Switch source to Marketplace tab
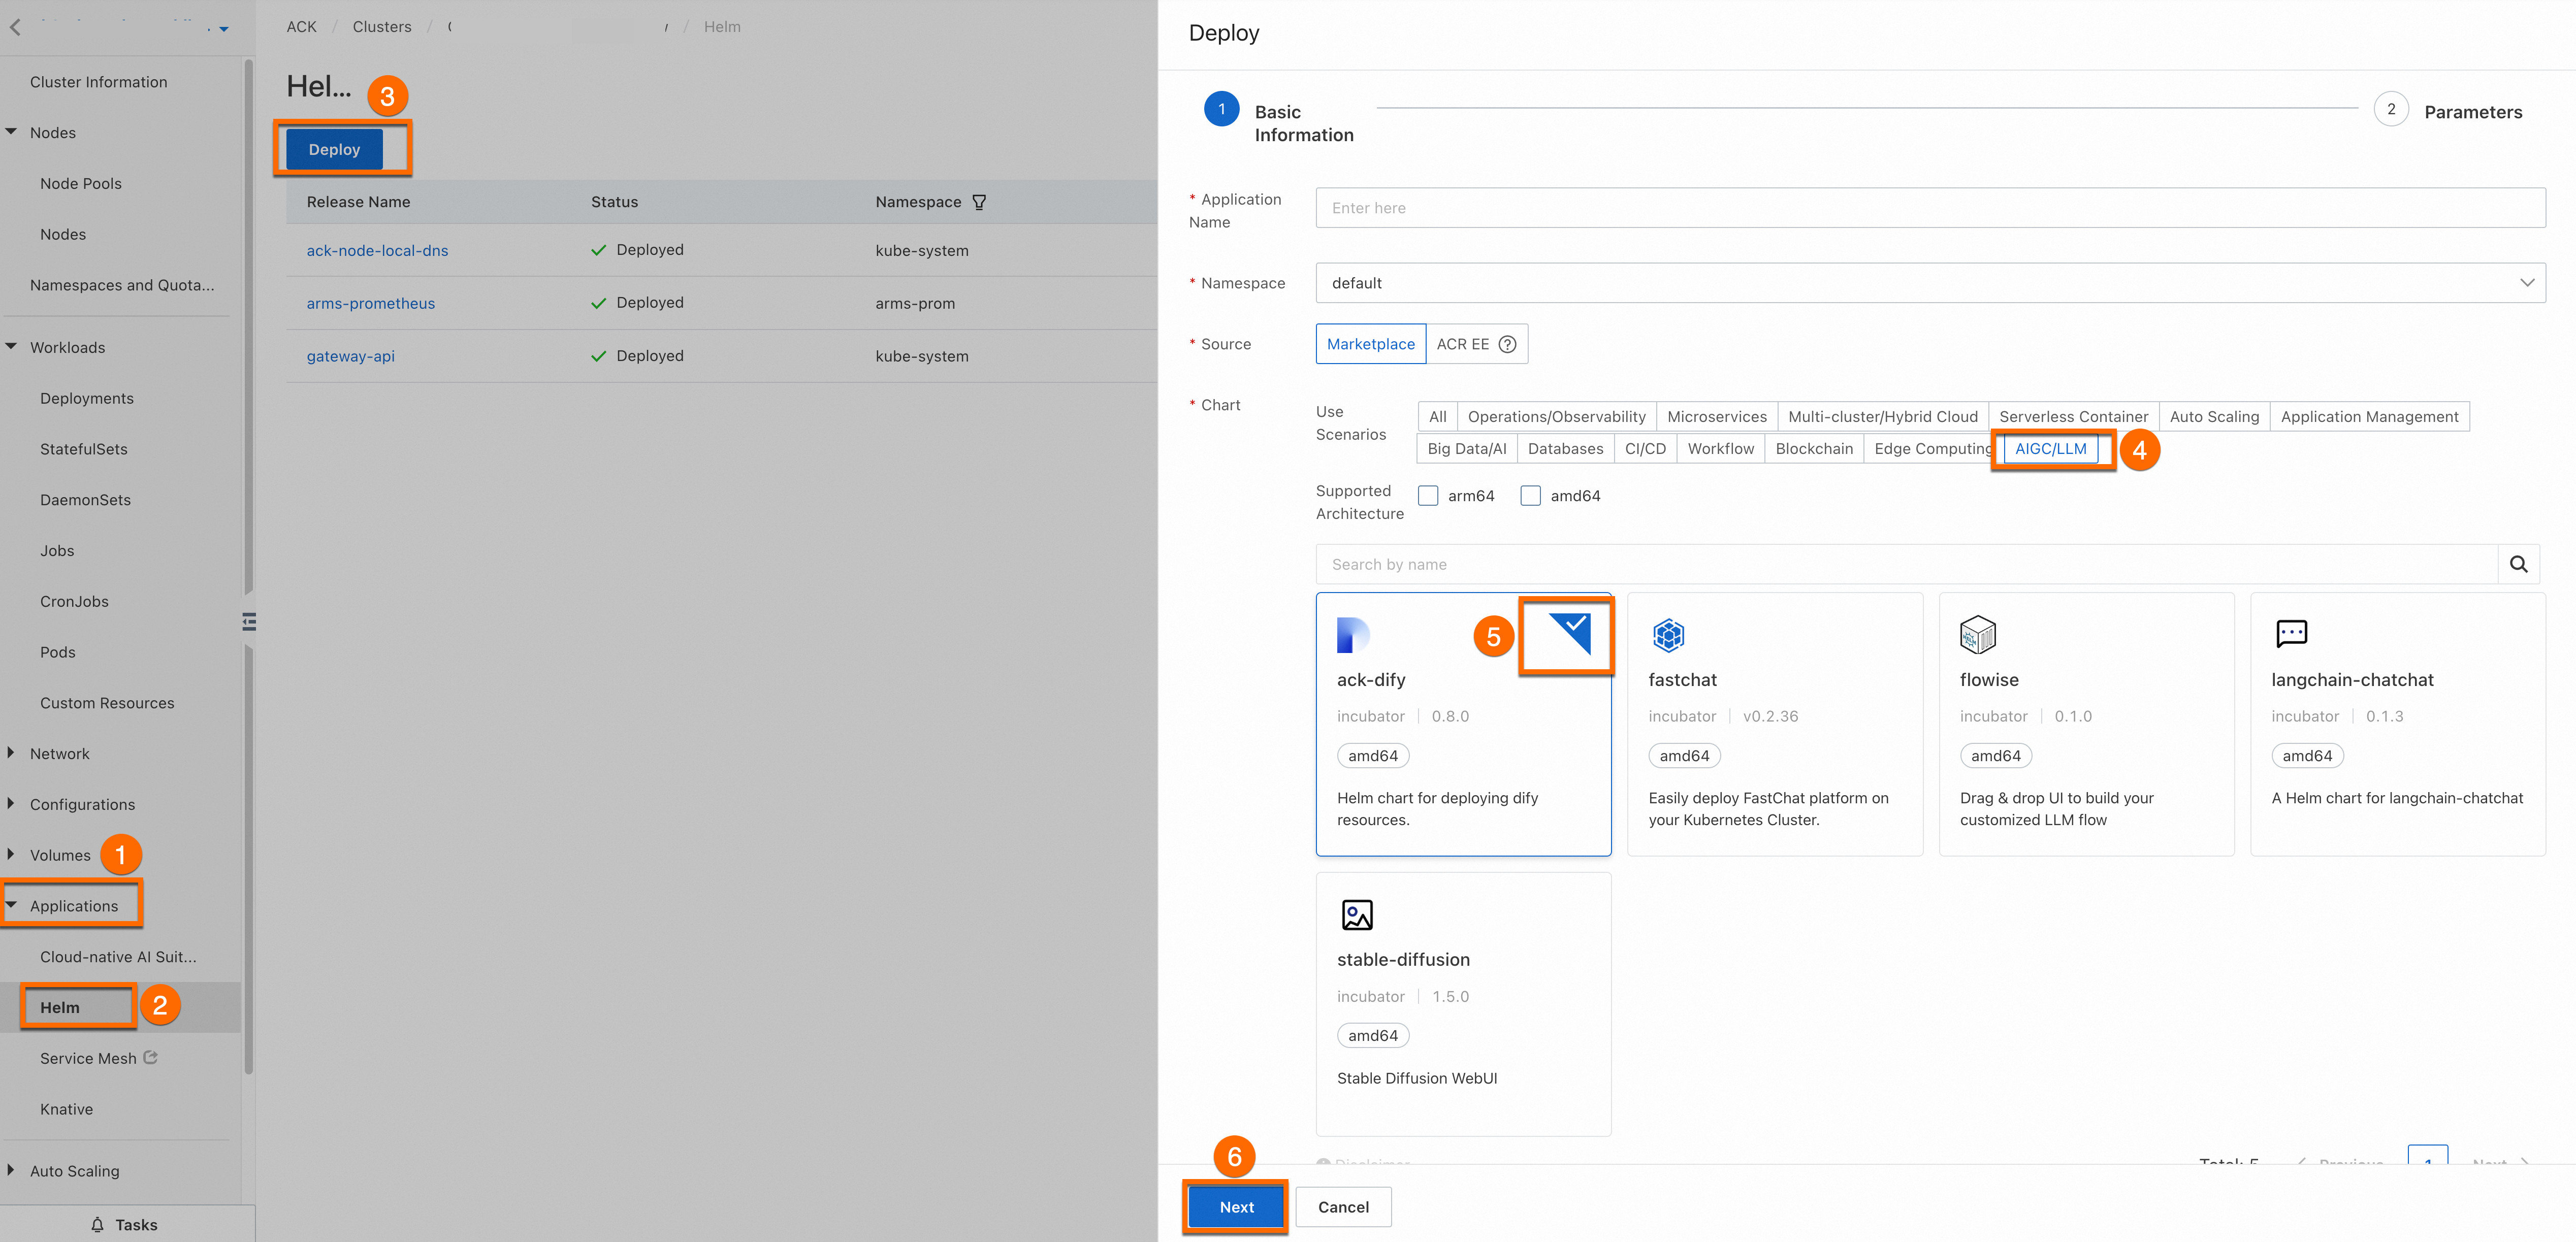Viewport: 2576px width, 1242px height. pos(1370,344)
